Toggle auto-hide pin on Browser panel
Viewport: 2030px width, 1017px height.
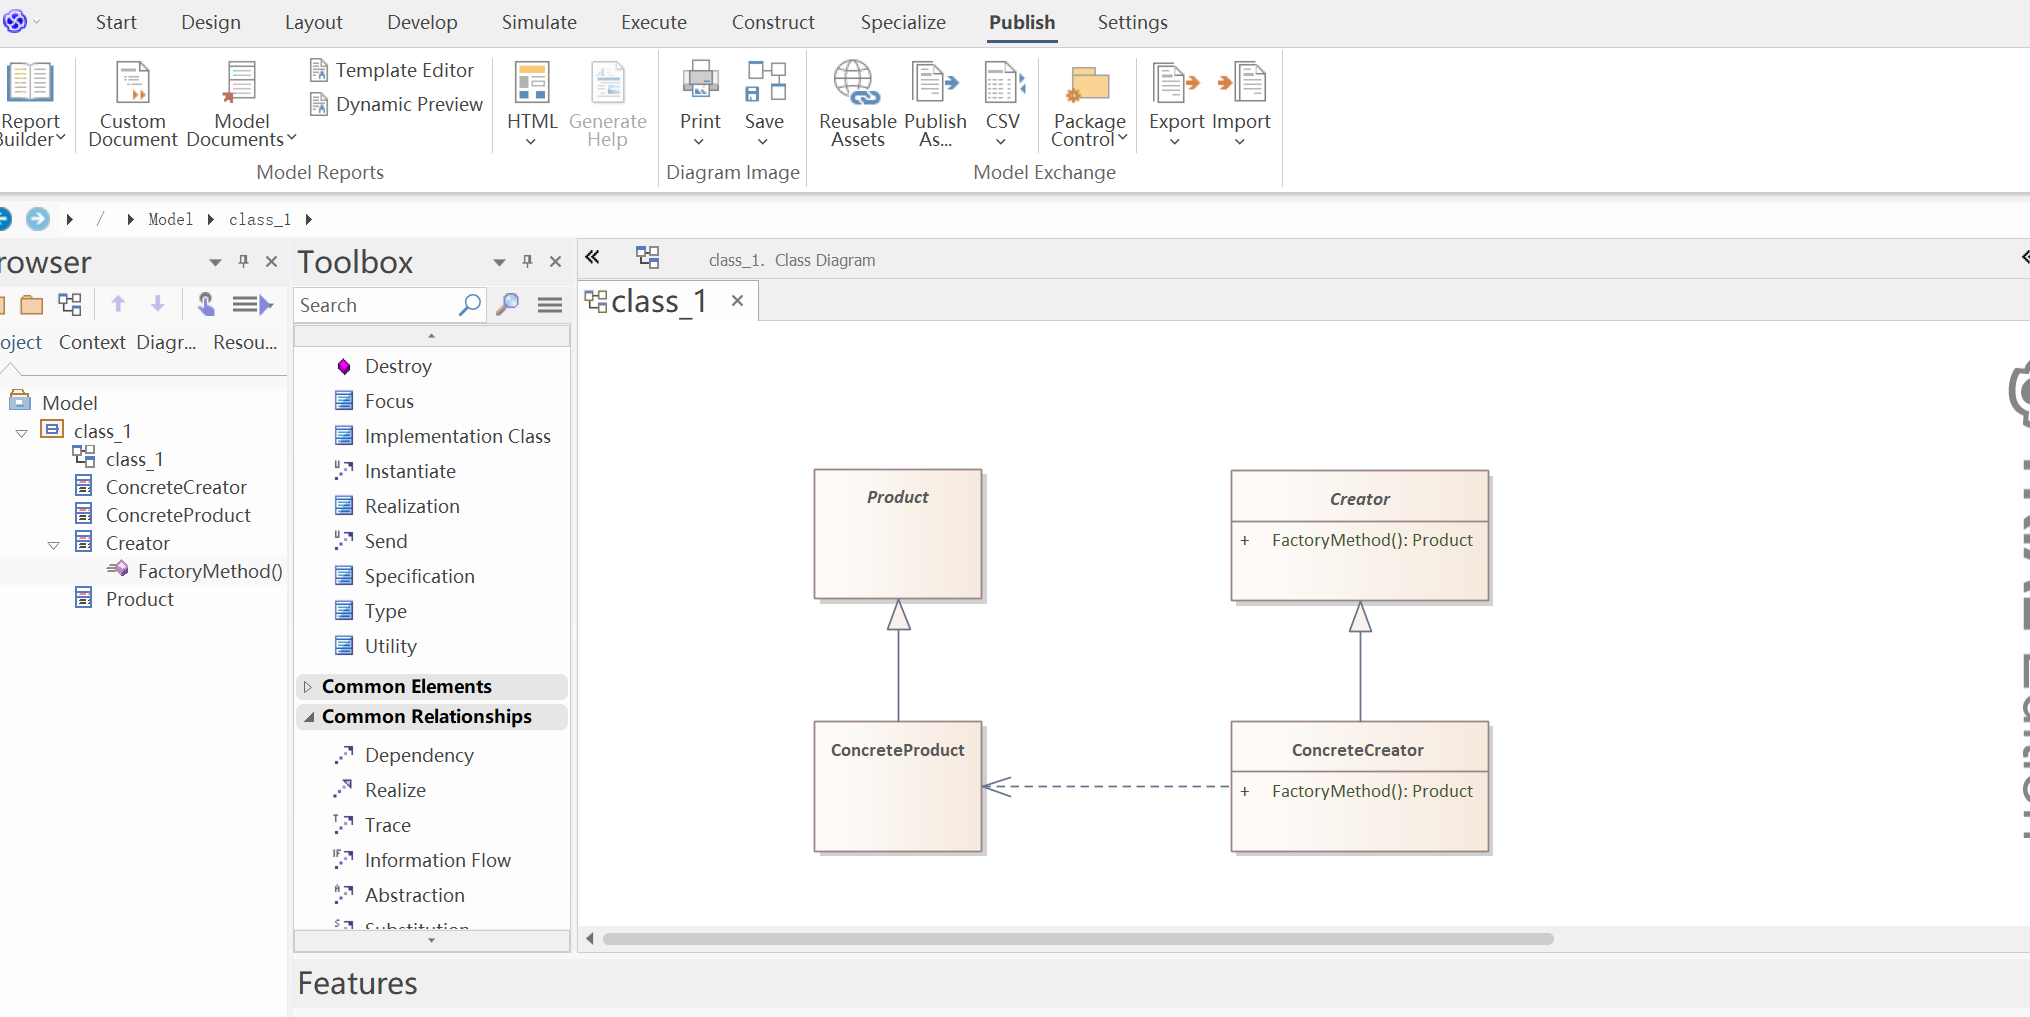[x=243, y=262]
